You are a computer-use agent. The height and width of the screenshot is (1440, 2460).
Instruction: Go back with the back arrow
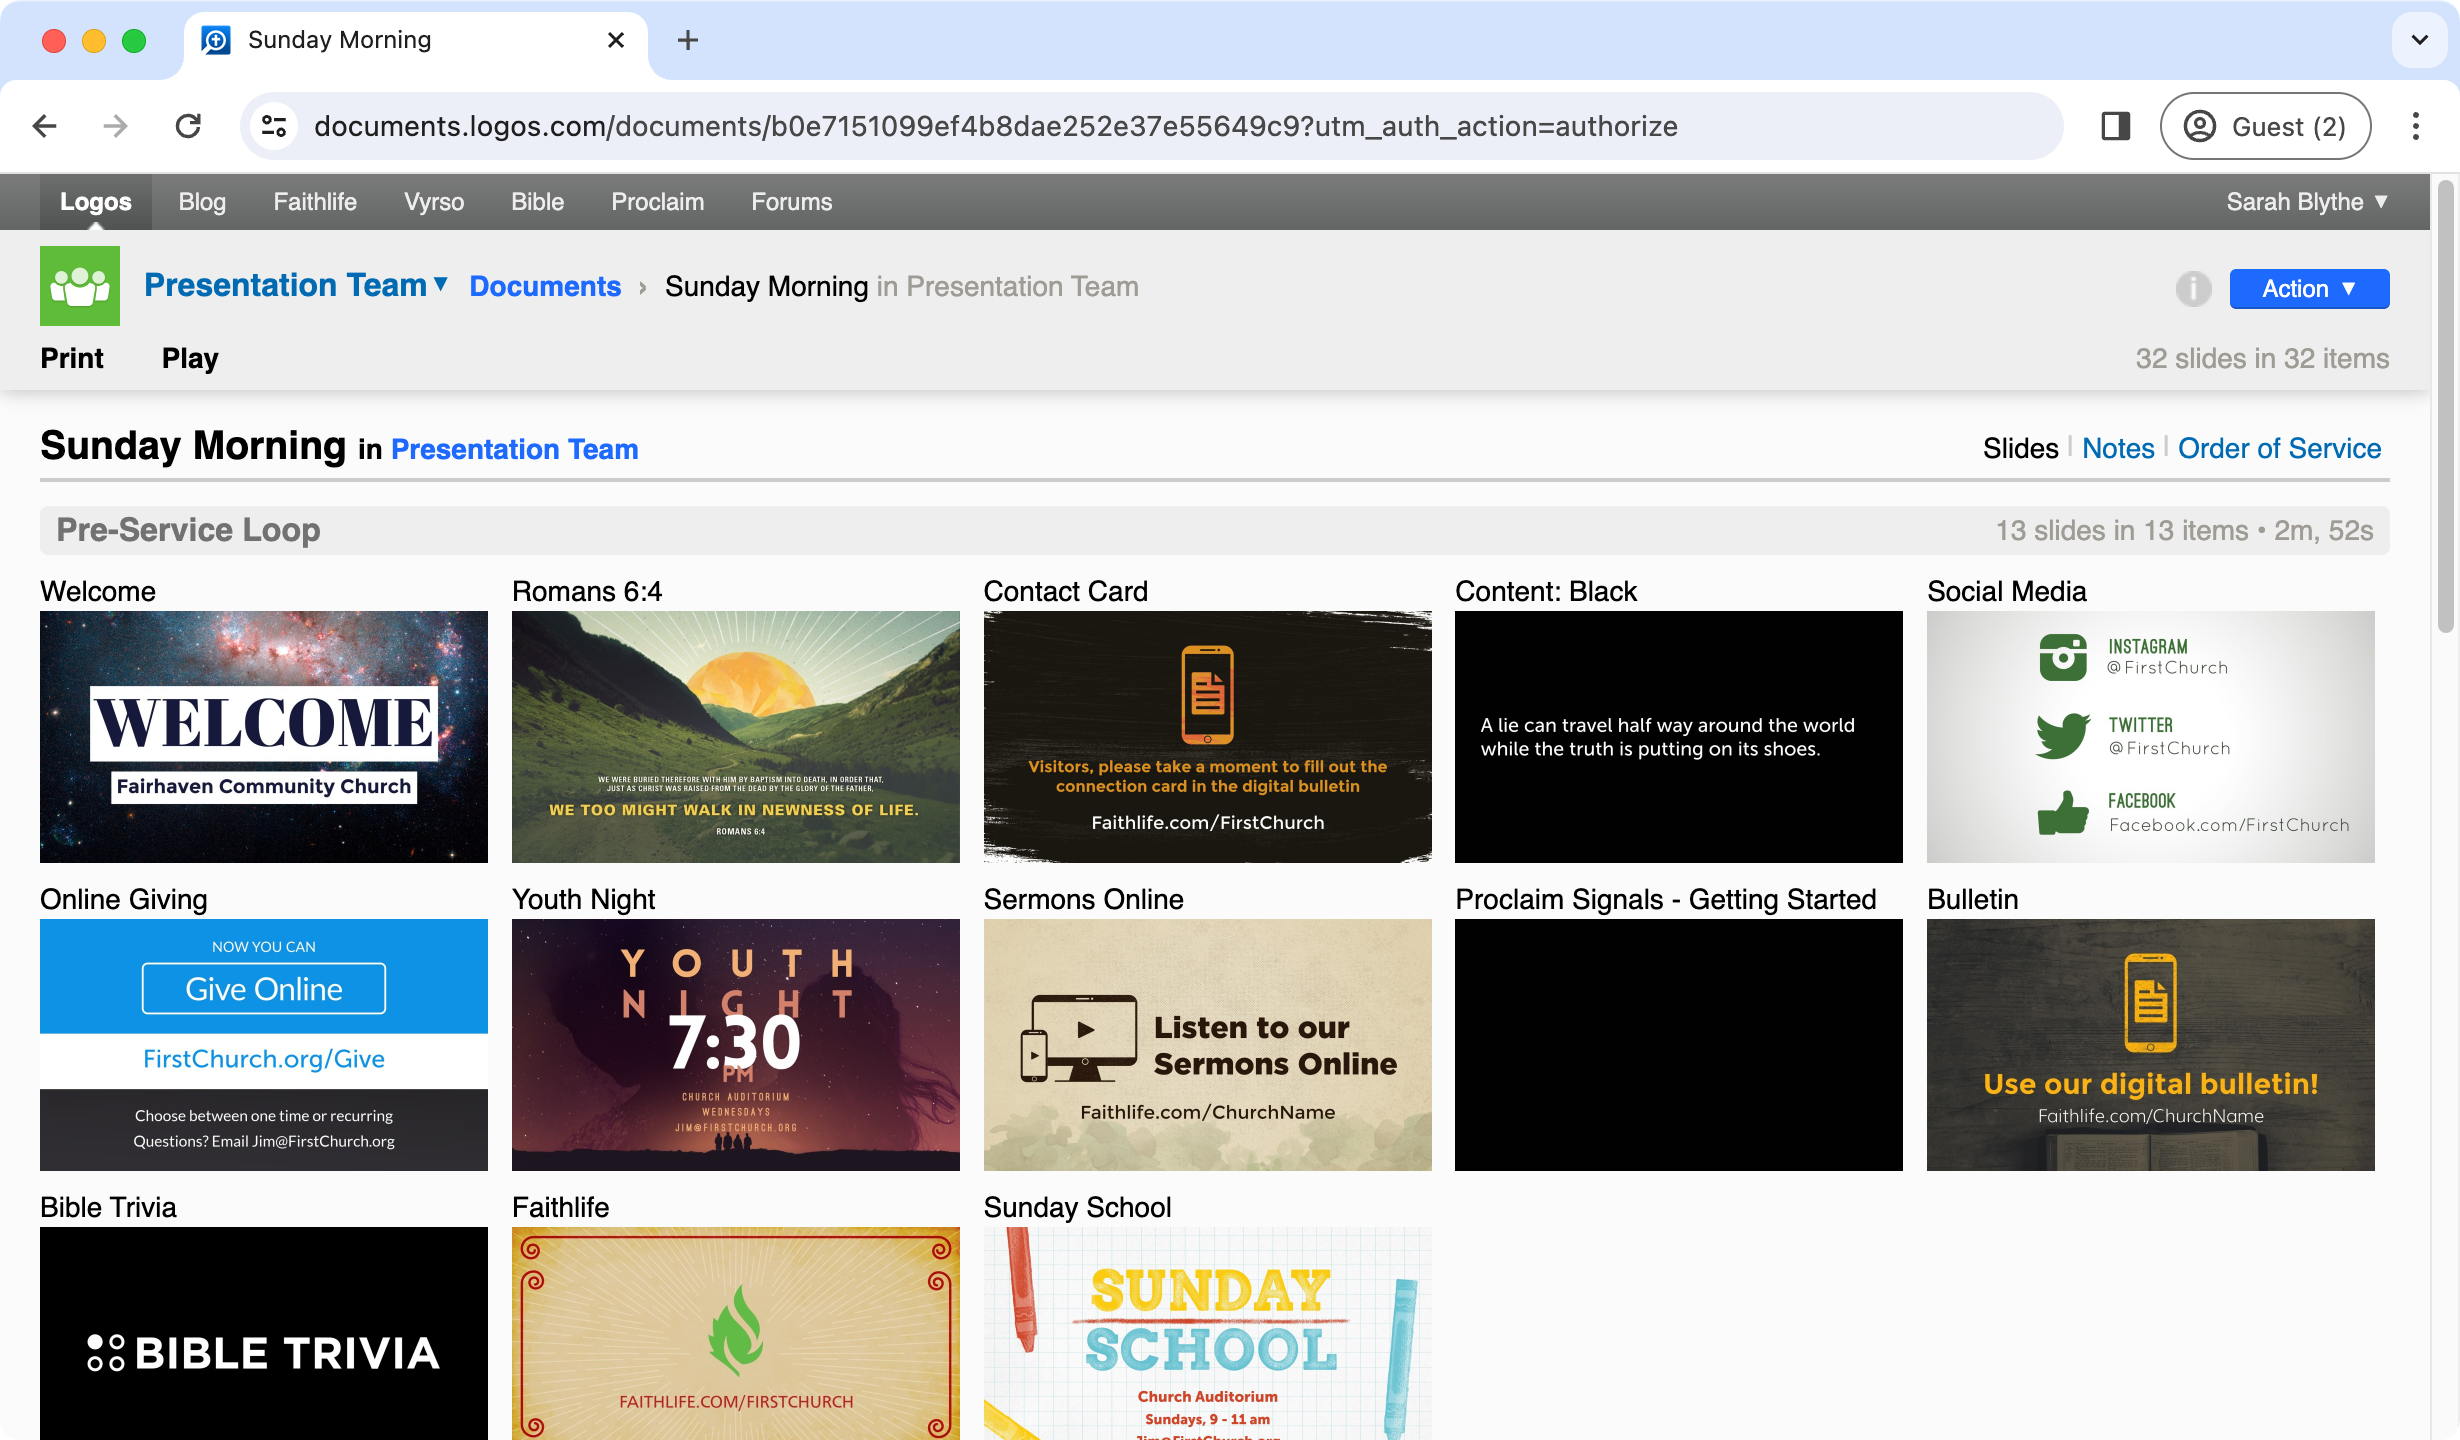pyautogui.click(x=45, y=126)
